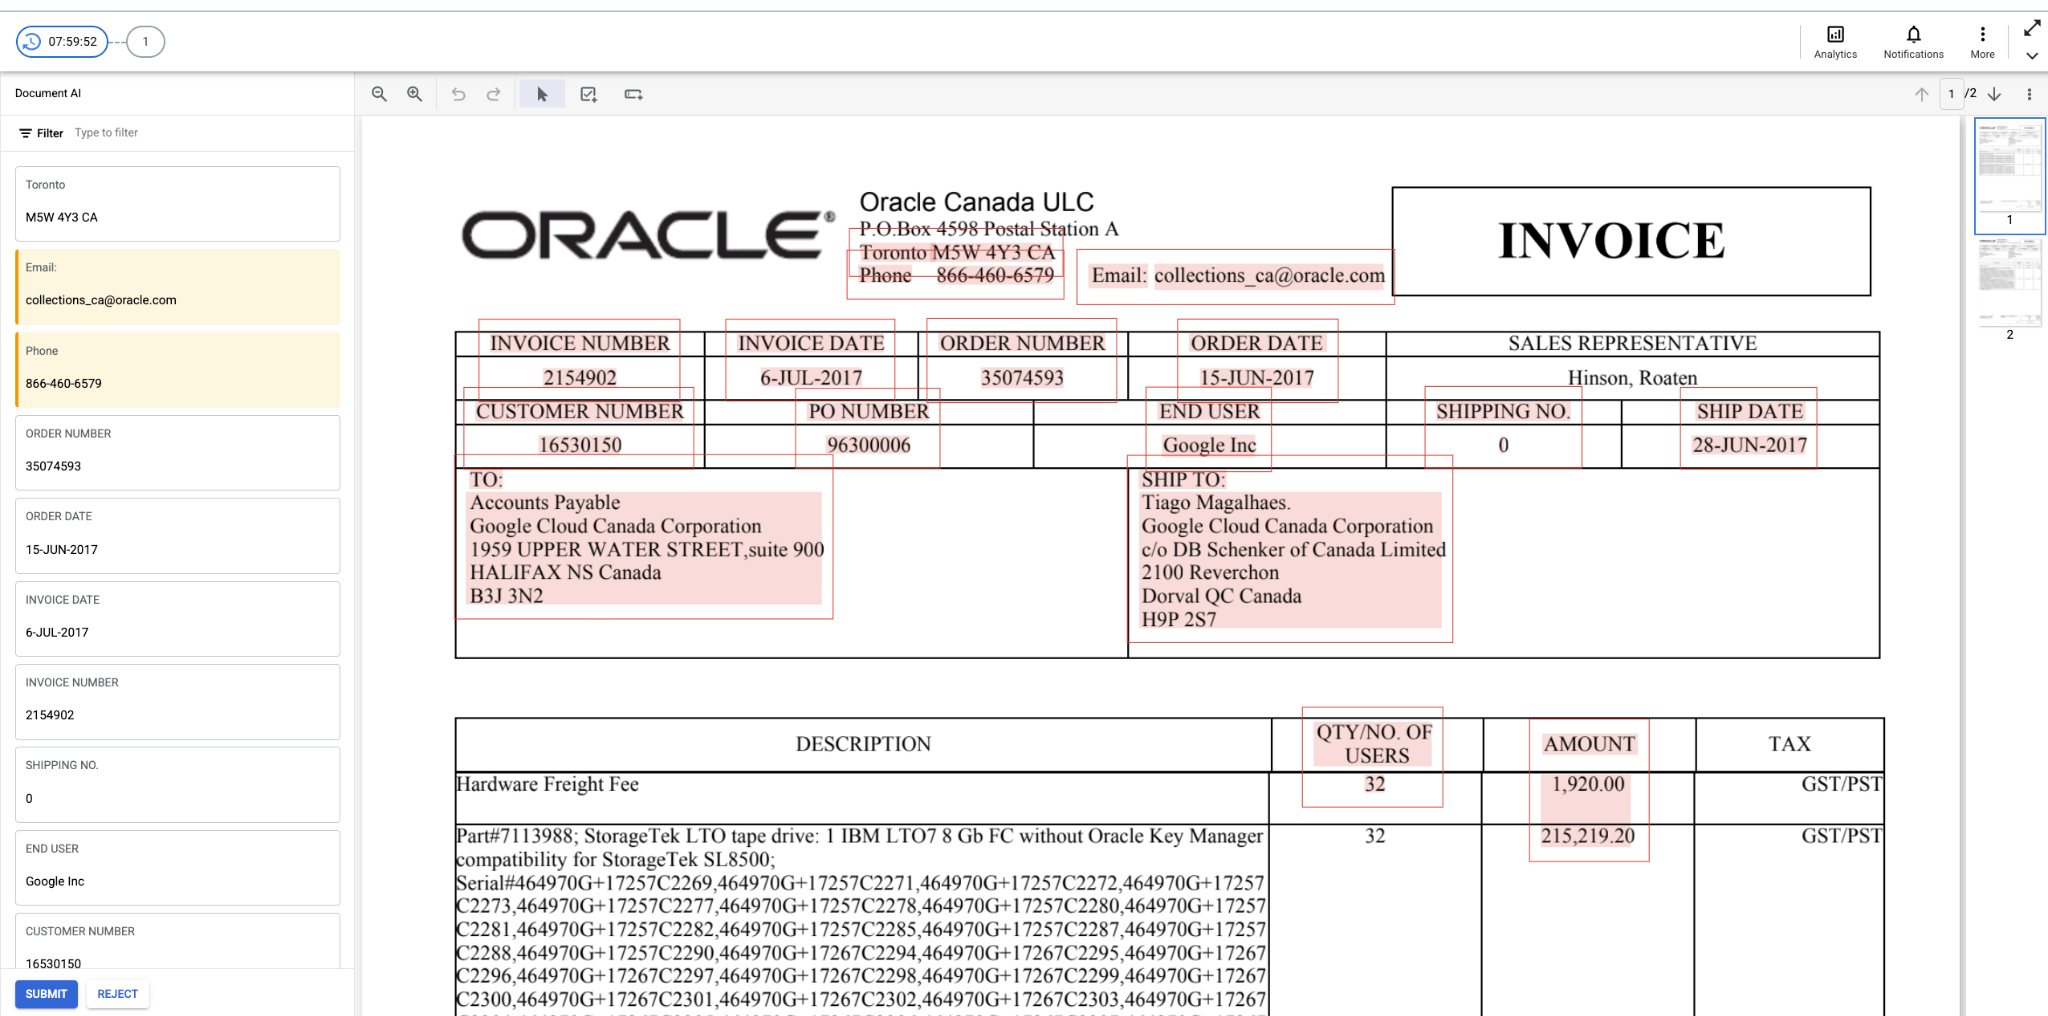Go to previous page arrow
This screenshot has height=1016, width=2048.
click(1921, 94)
